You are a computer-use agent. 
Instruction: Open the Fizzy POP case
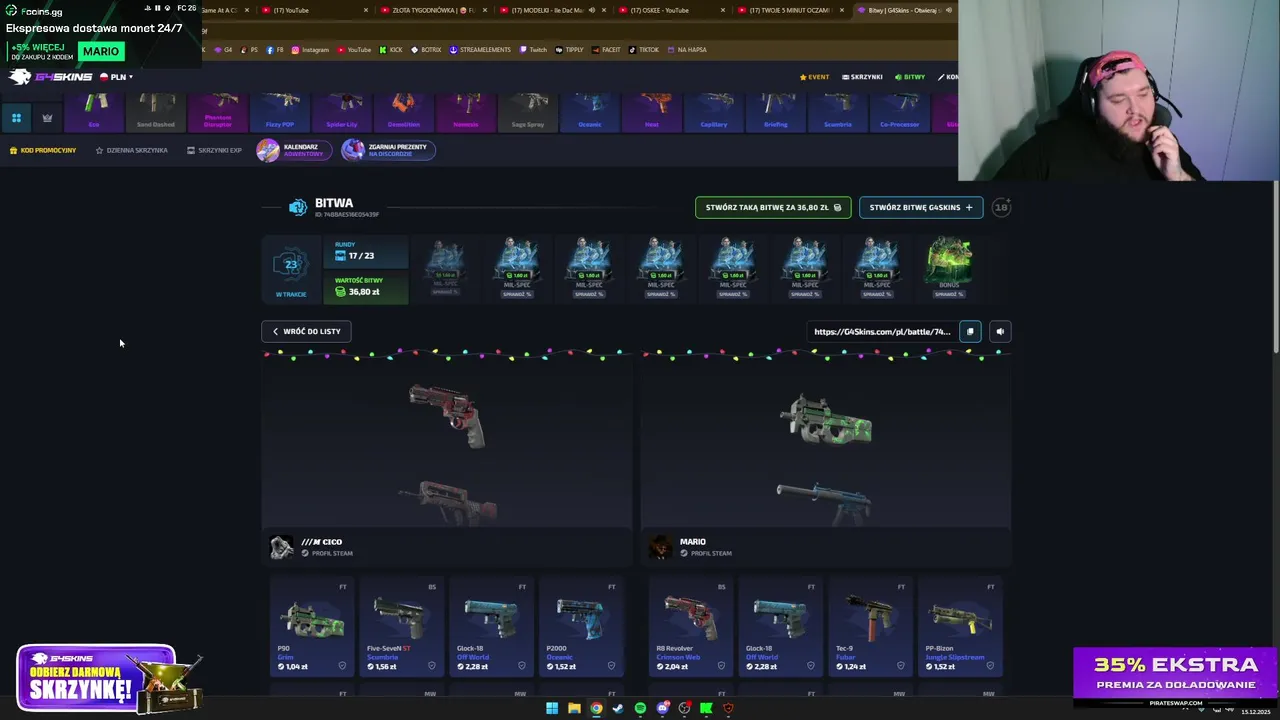point(280,111)
